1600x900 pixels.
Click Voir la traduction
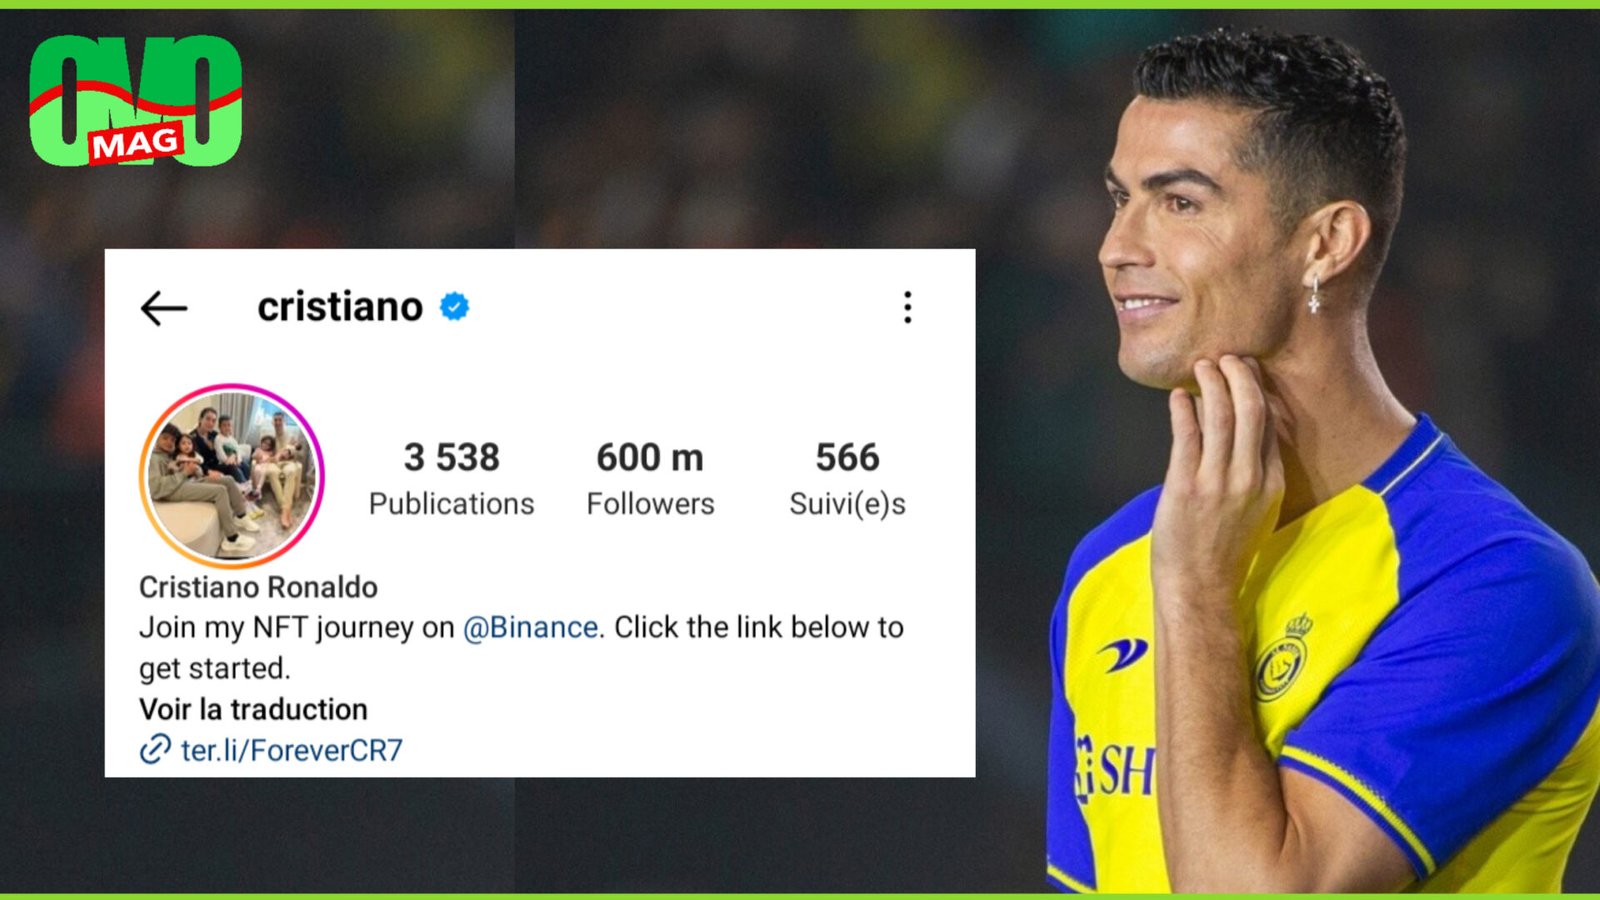point(253,709)
